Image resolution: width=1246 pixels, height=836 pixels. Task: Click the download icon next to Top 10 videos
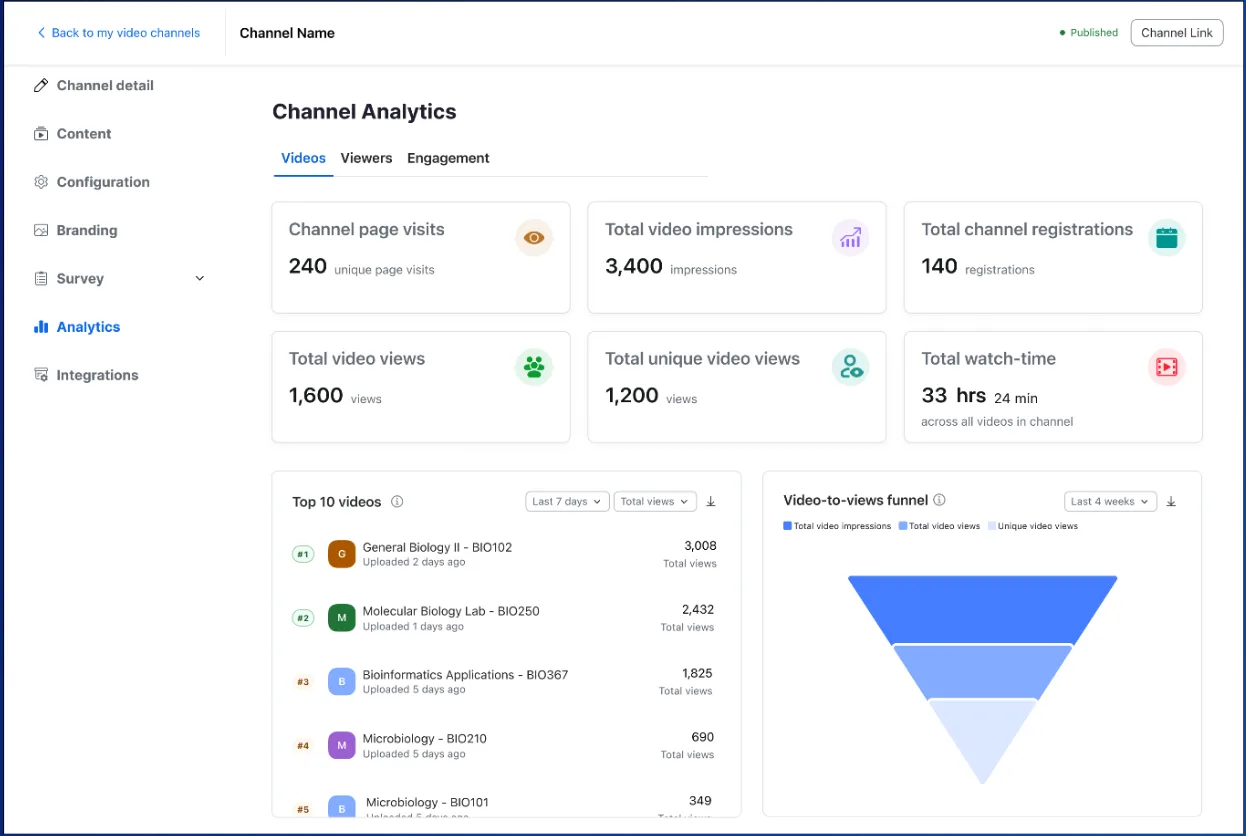710,501
